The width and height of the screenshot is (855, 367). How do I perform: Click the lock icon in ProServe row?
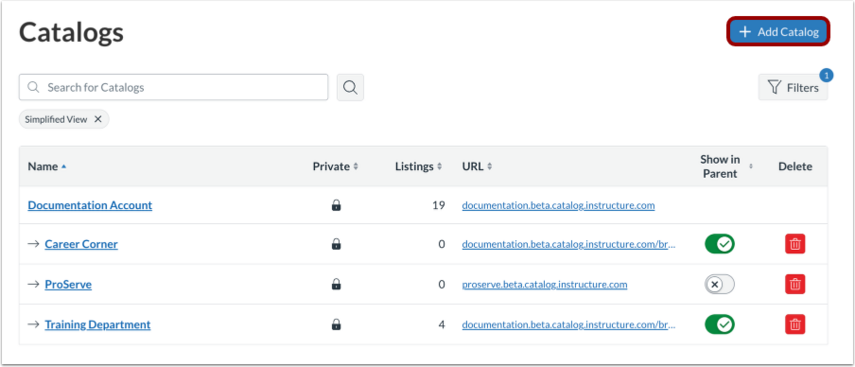336,284
